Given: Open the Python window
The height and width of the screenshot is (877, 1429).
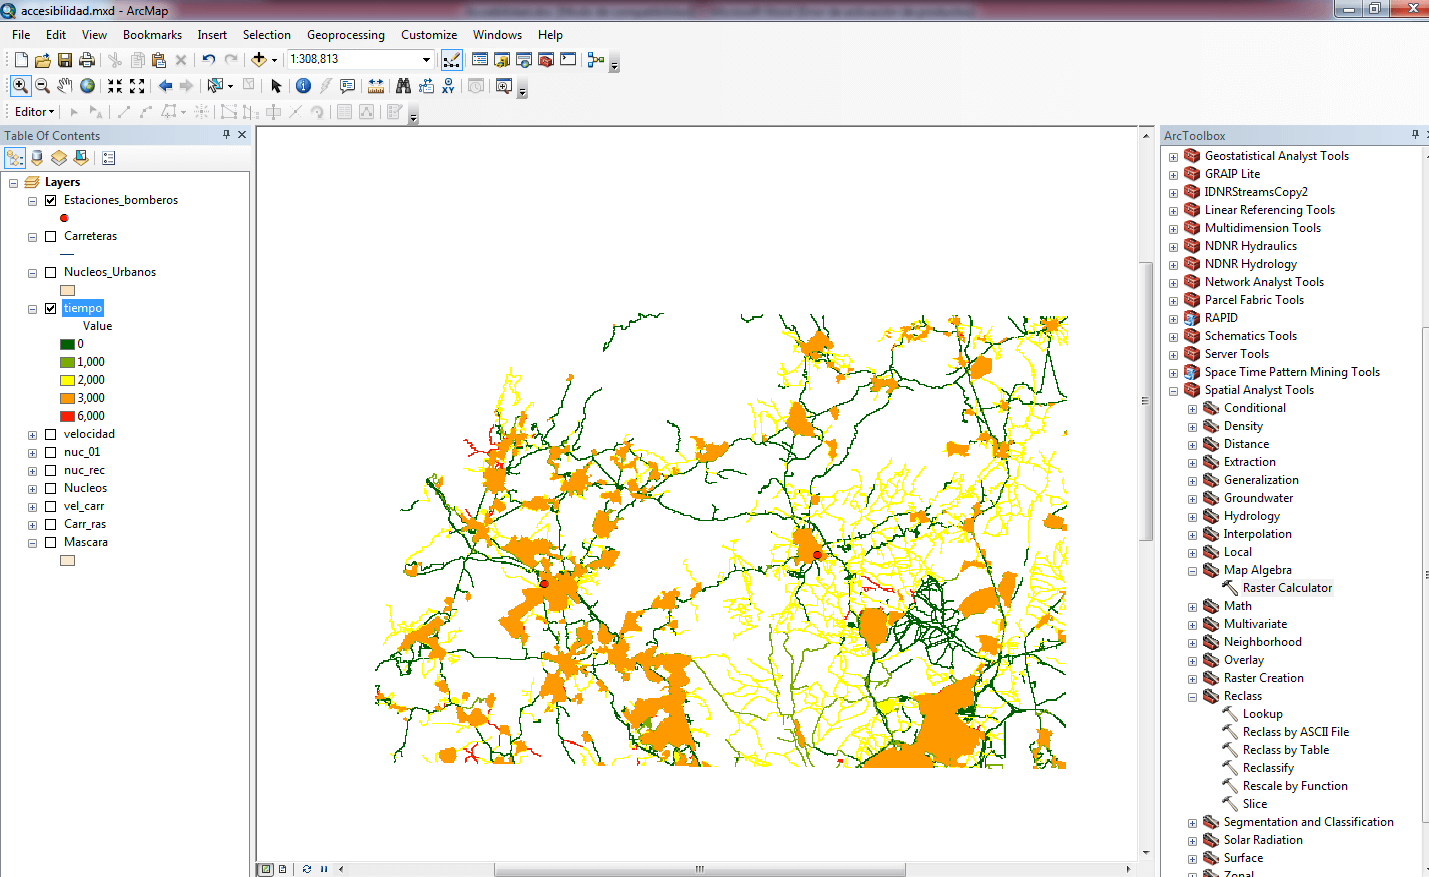Looking at the screenshot, I should coord(568,60).
